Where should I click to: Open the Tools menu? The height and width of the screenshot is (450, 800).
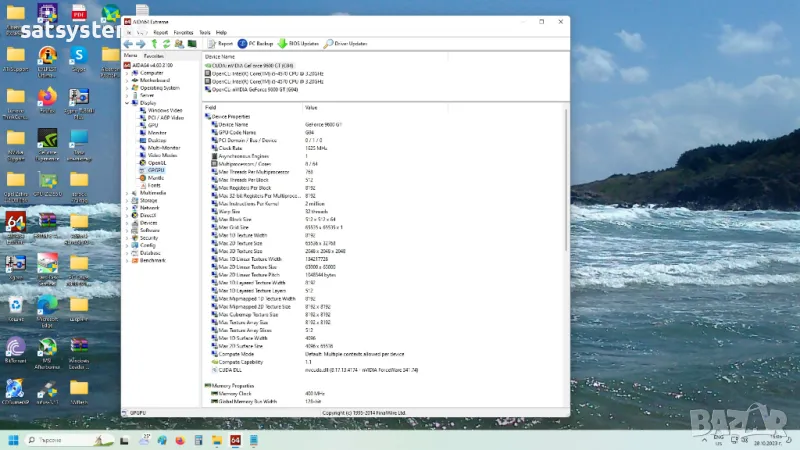point(204,32)
